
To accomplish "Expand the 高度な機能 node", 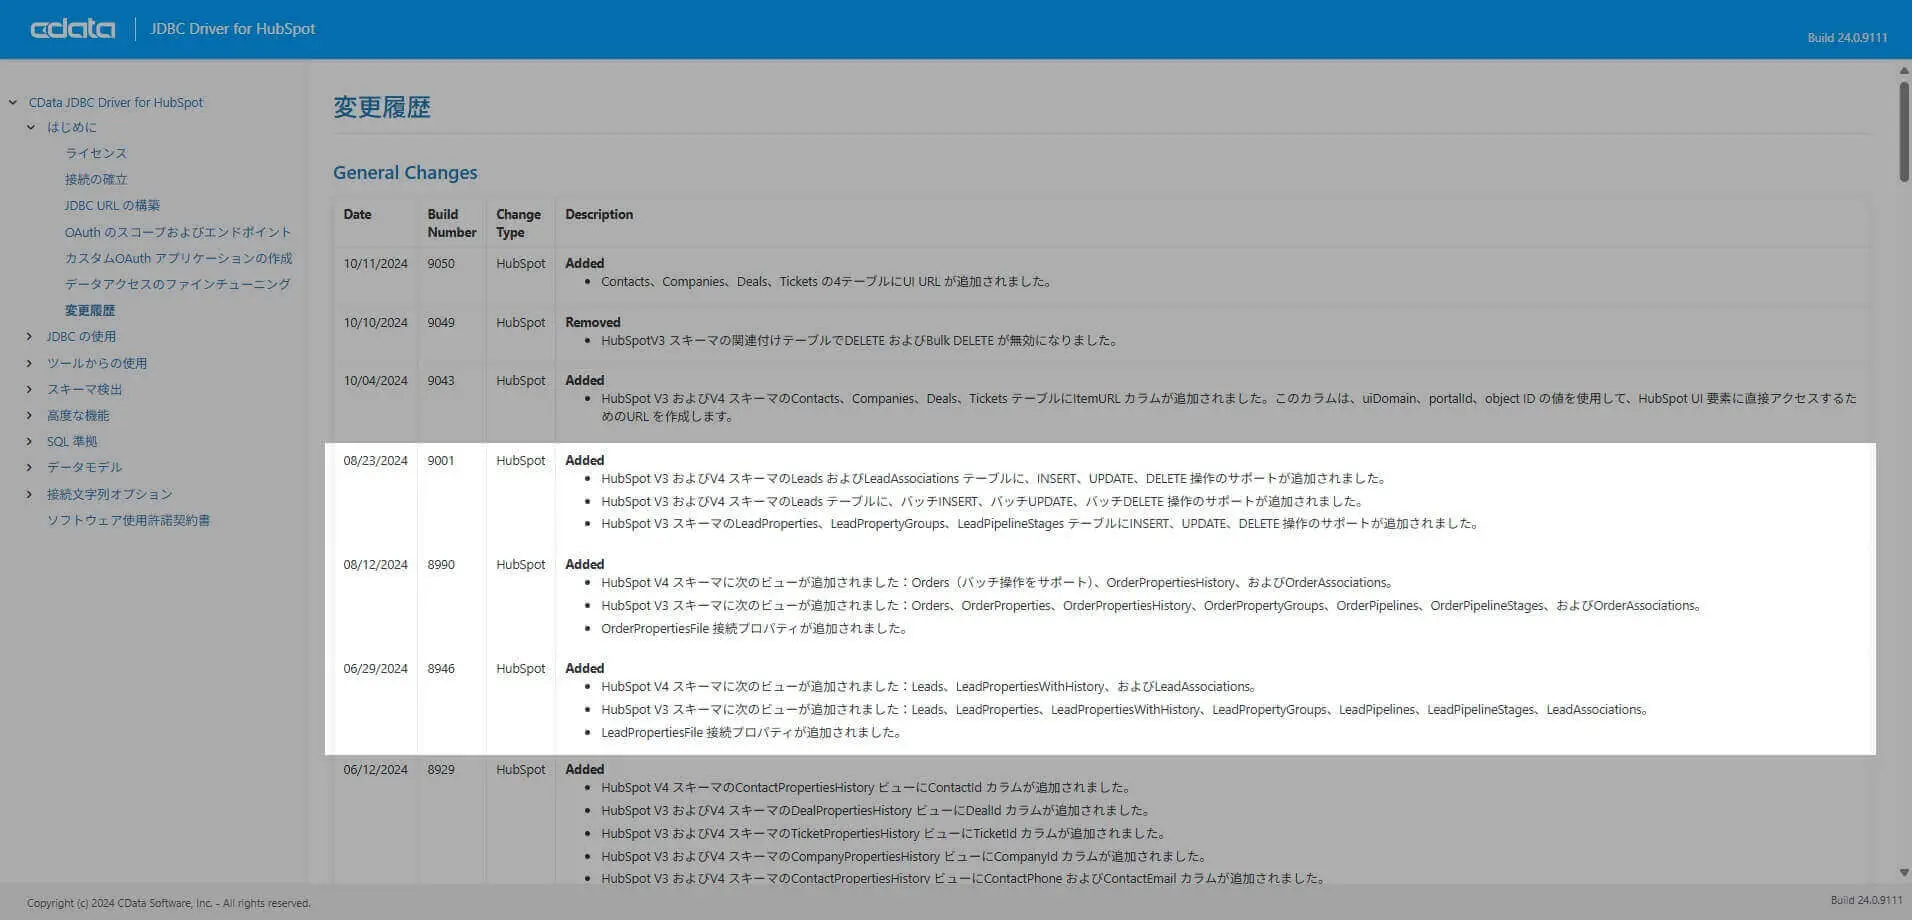I will [30, 415].
